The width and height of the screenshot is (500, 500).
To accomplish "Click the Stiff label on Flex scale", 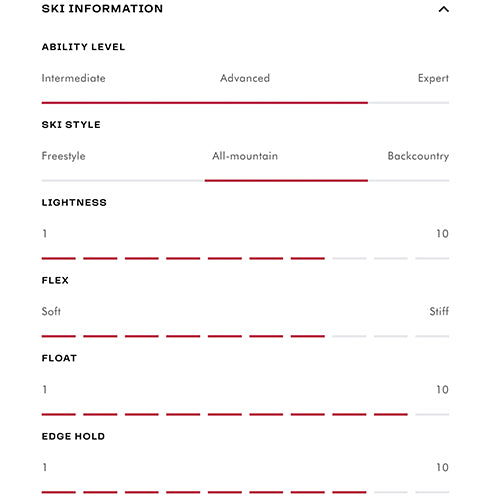I will pos(439,311).
